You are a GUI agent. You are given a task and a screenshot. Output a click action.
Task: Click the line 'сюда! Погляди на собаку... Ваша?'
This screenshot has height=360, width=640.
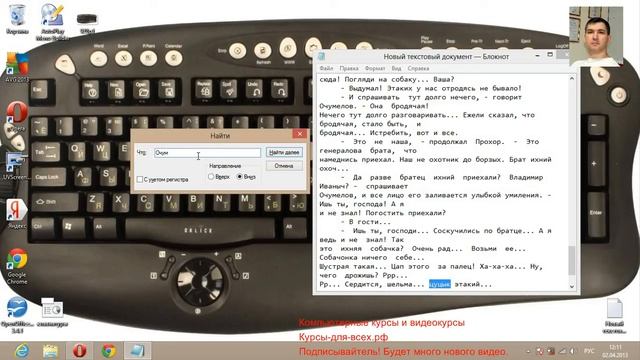tap(387, 79)
